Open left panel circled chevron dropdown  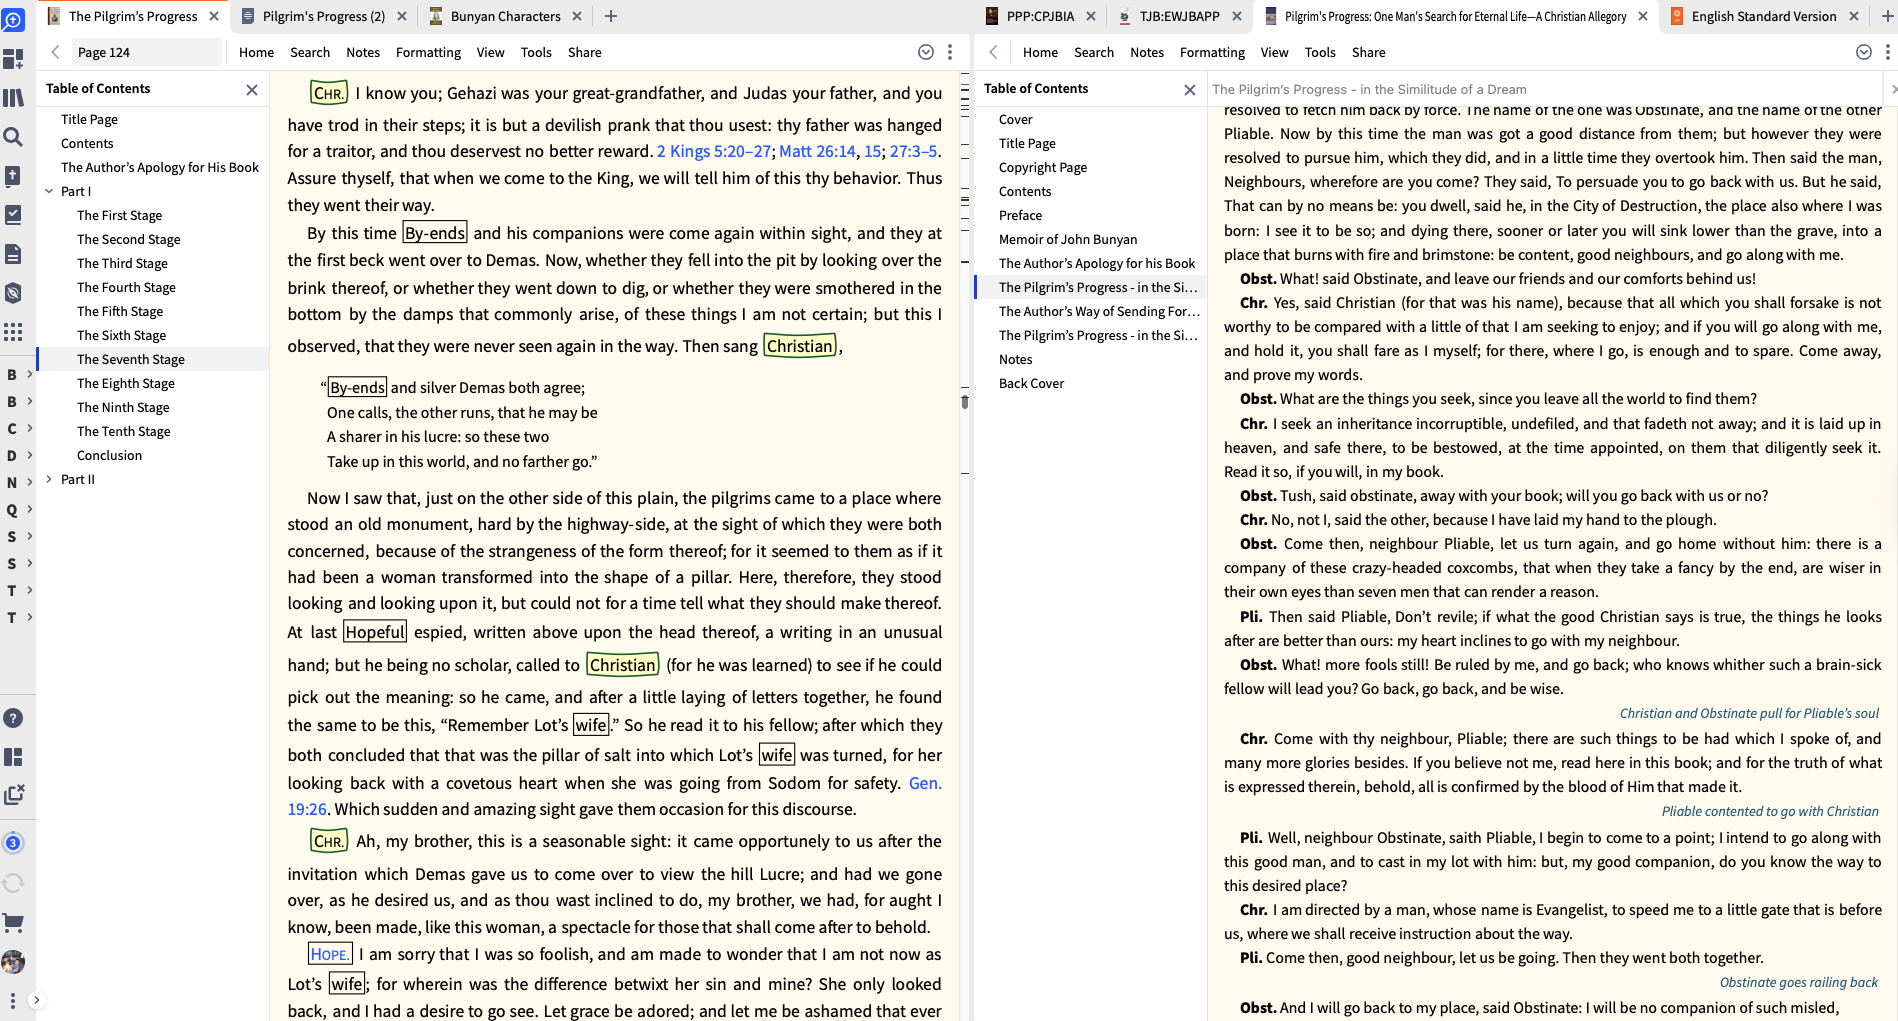point(926,52)
